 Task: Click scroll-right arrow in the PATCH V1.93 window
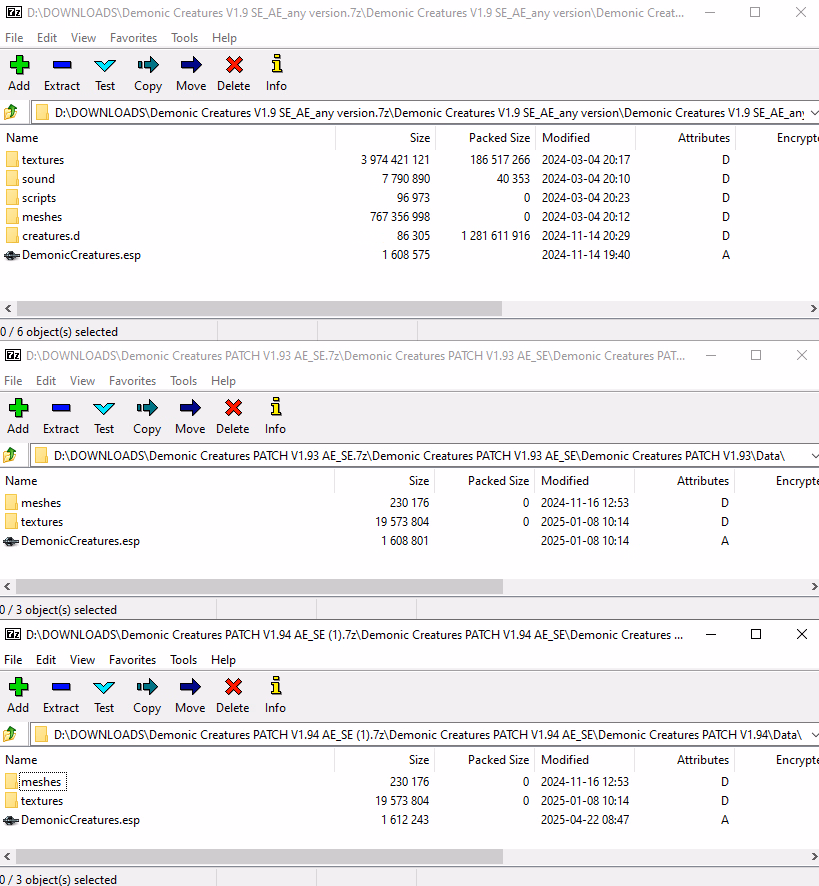pyautogui.click(x=814, y=587)
